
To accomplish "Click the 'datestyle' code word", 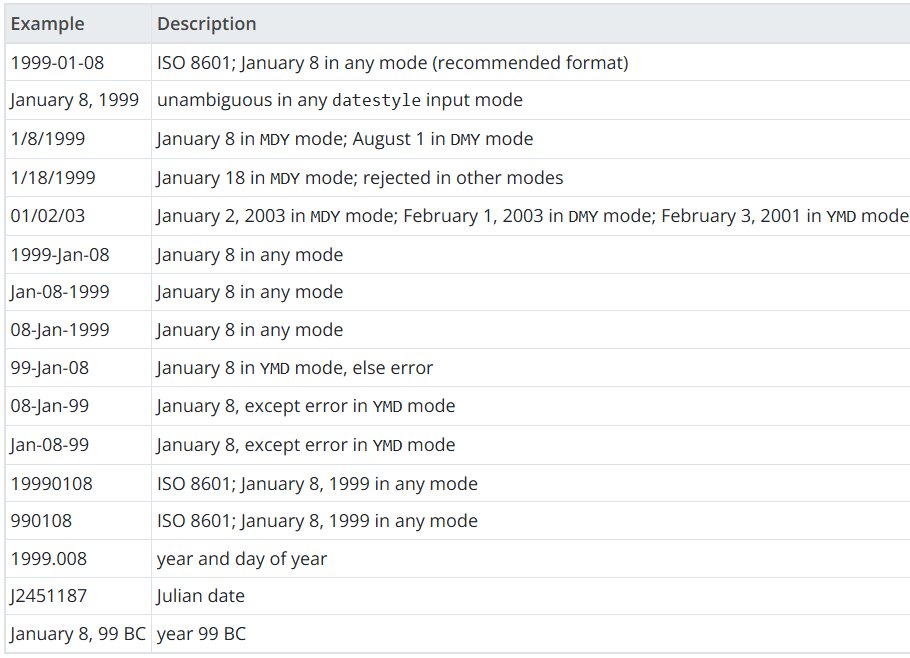I will 376,101.
